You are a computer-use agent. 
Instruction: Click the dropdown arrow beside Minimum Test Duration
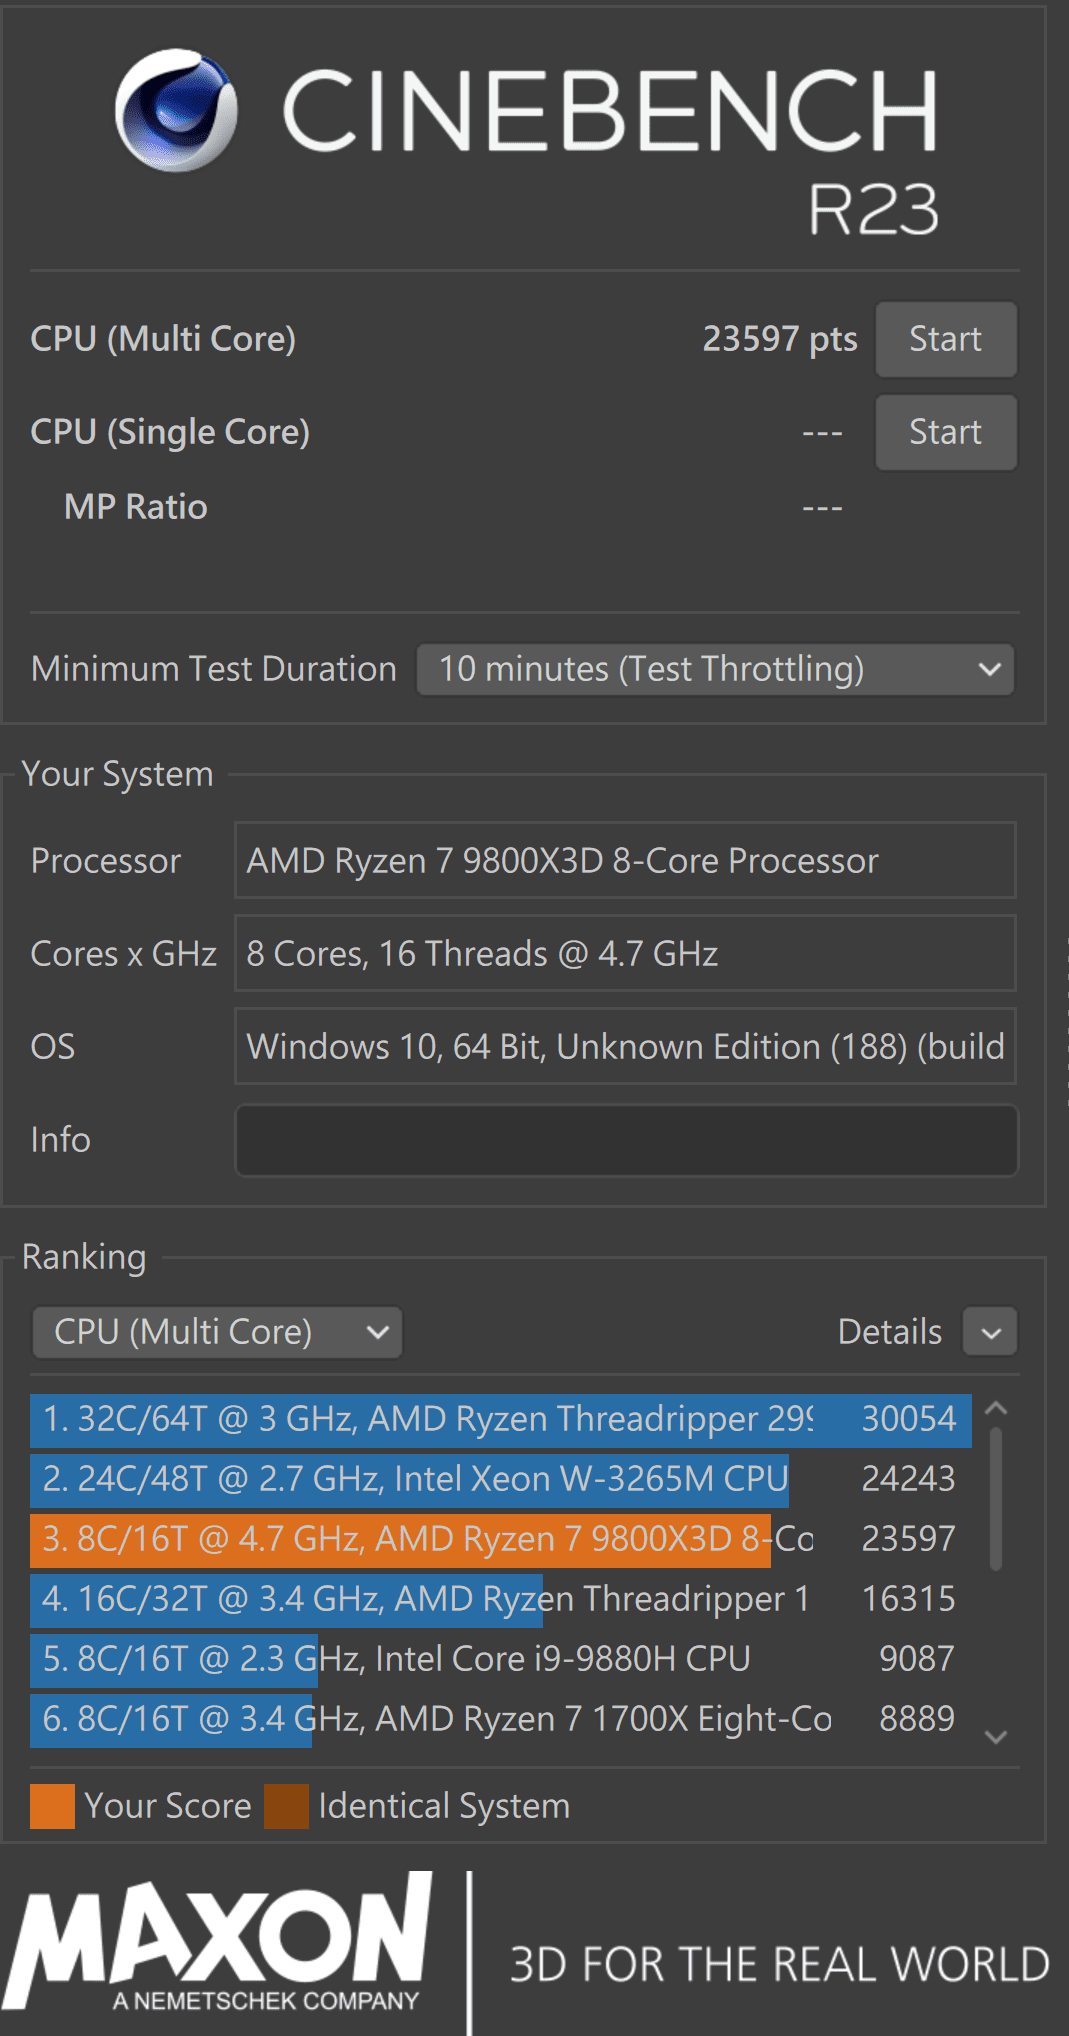point(988,669)
